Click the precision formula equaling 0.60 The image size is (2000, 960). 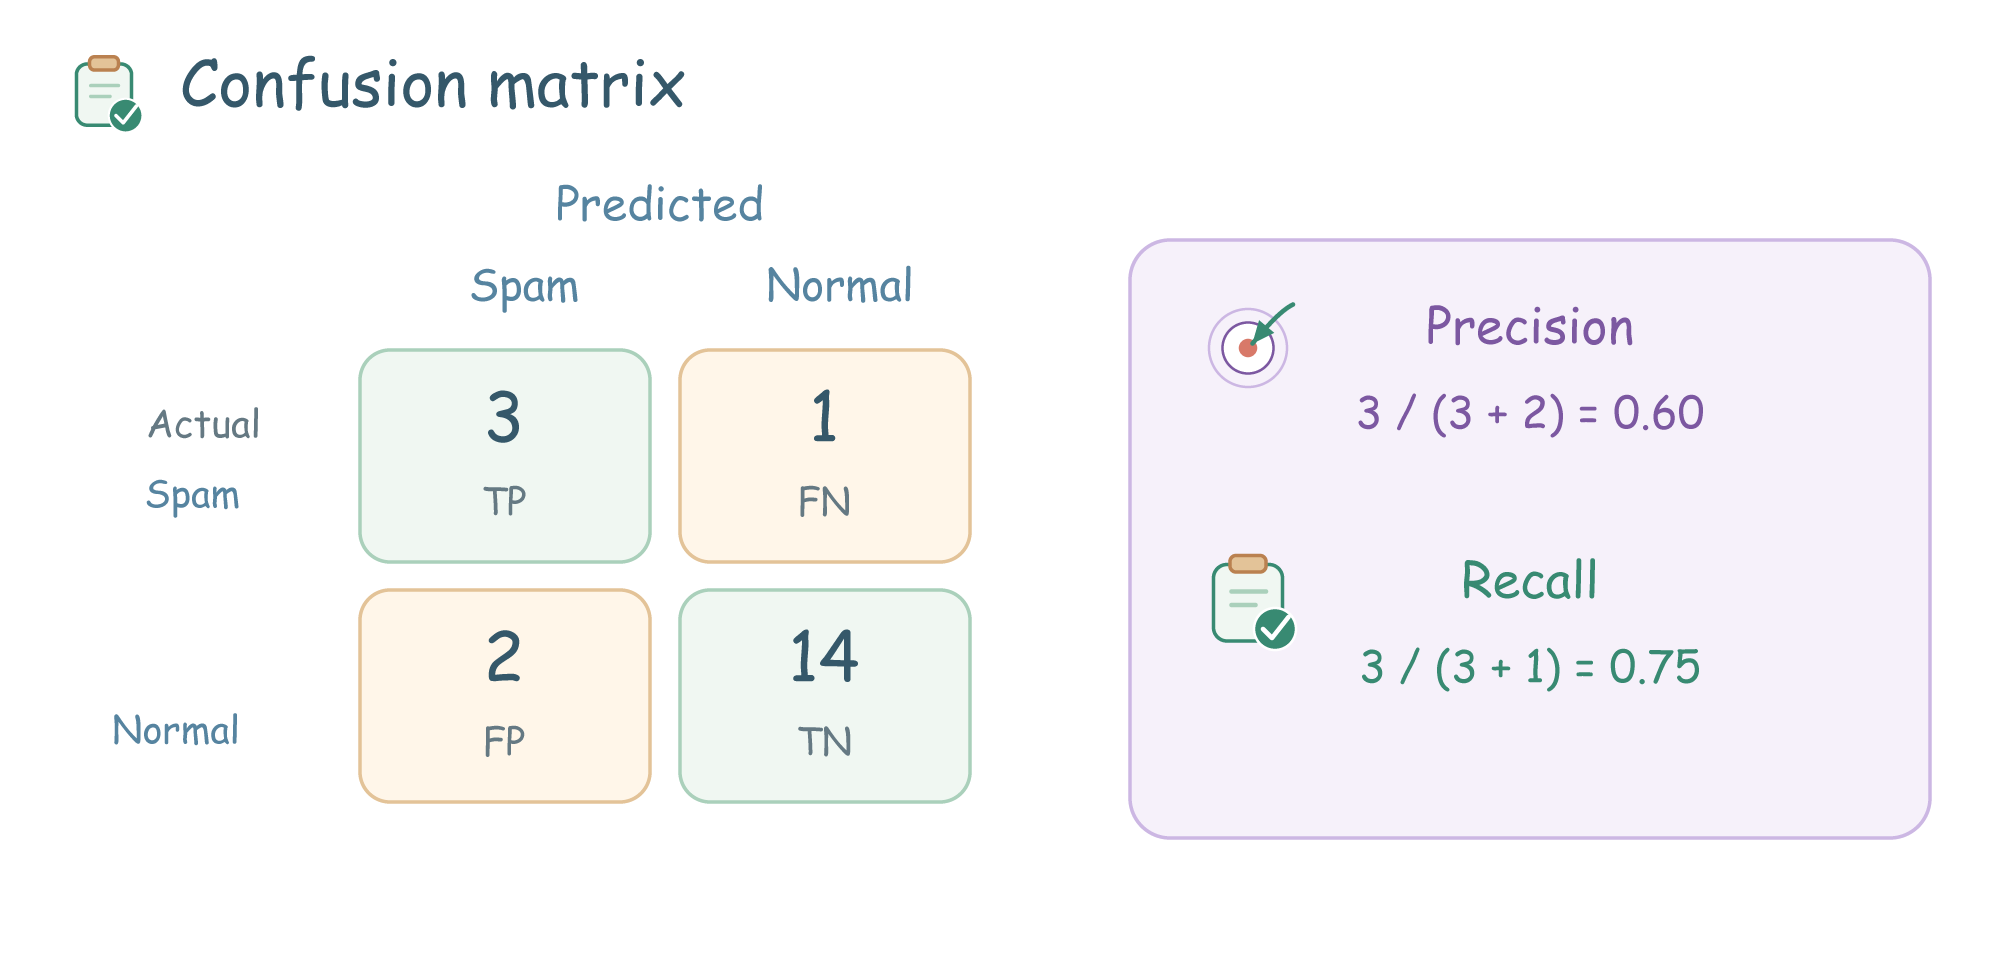click(1530, 413)
